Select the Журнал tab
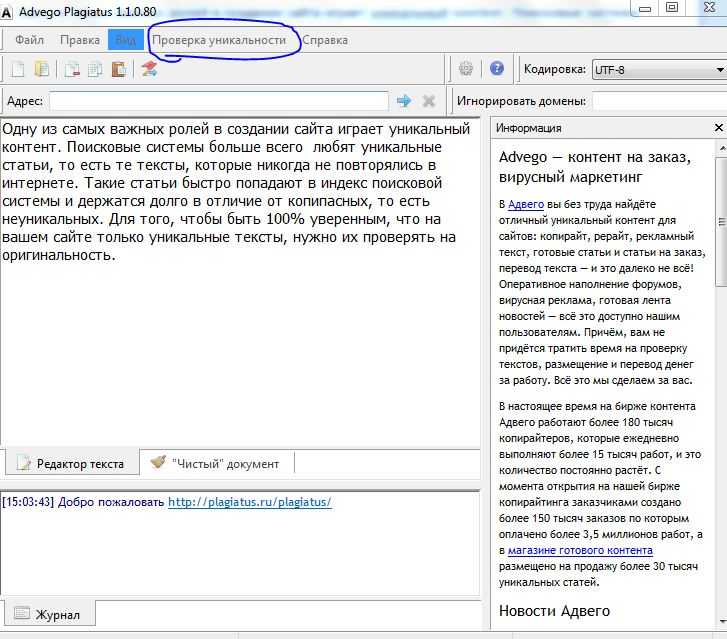727x639 pixels. [50, 614]
